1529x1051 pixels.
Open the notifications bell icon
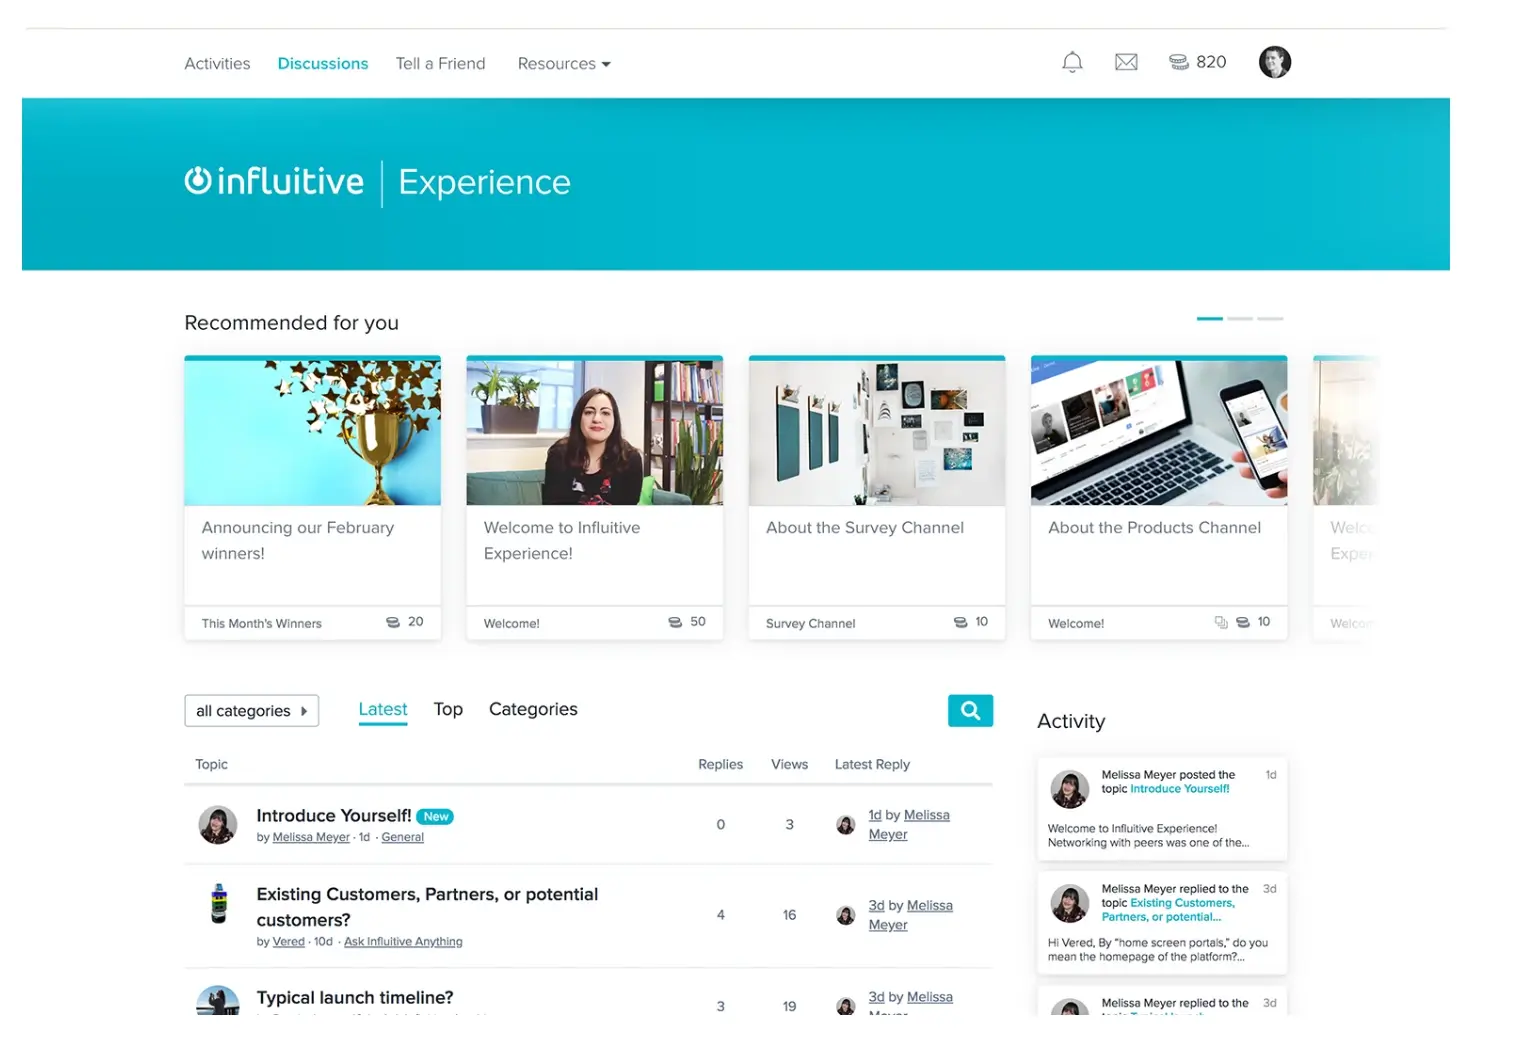[1072, 62]
